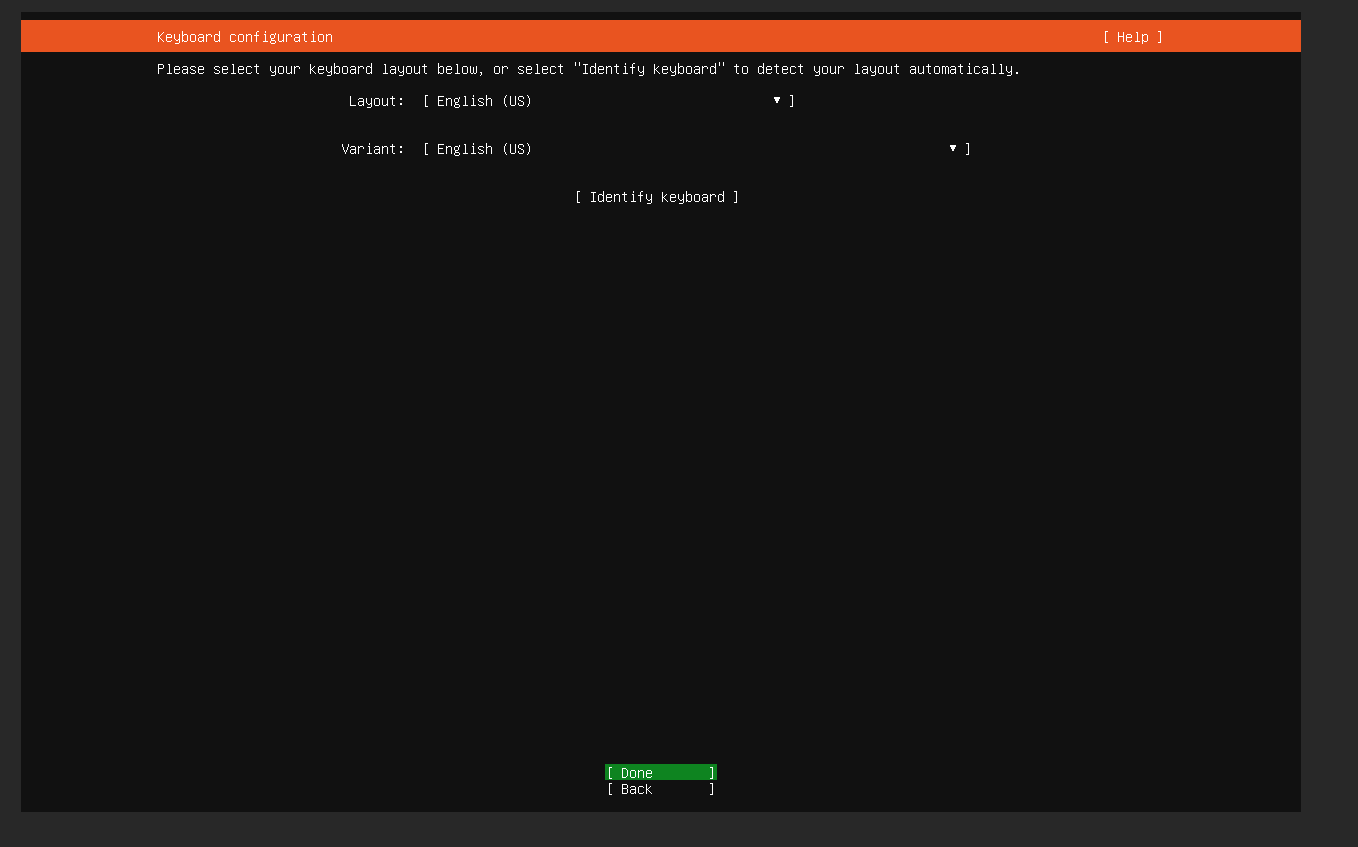Click the keyboard layout instruction sentence
This screenshot has width=1358, height=847.
[x=588, y=69]
